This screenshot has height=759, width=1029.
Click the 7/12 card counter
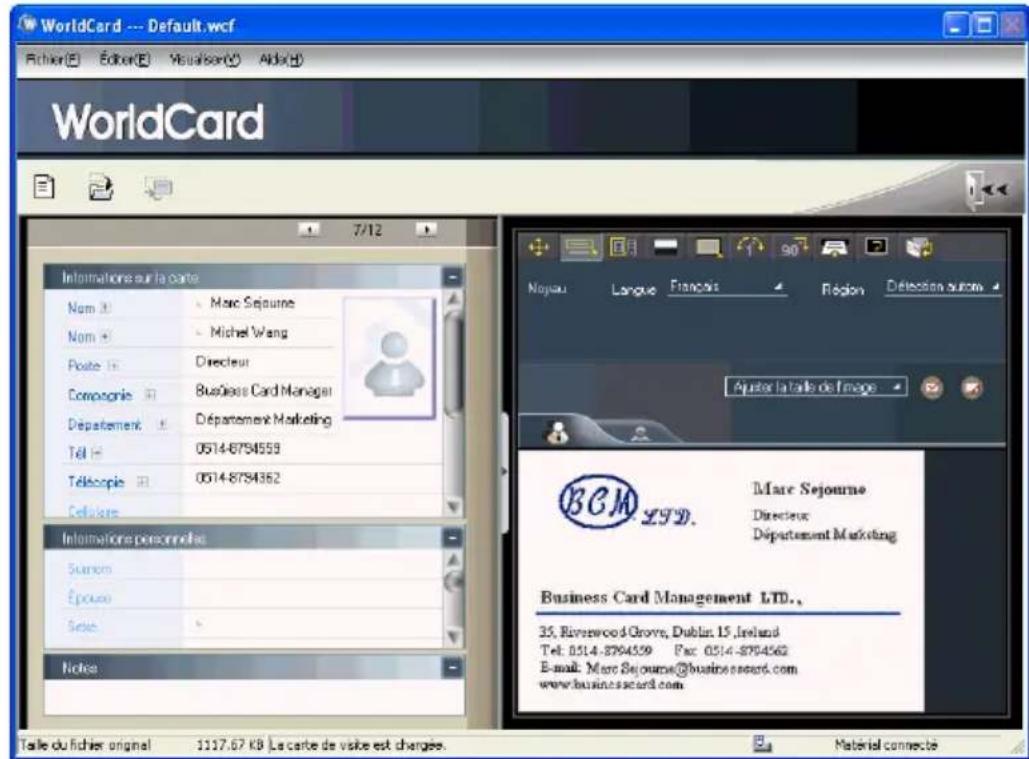click(367, 230)
